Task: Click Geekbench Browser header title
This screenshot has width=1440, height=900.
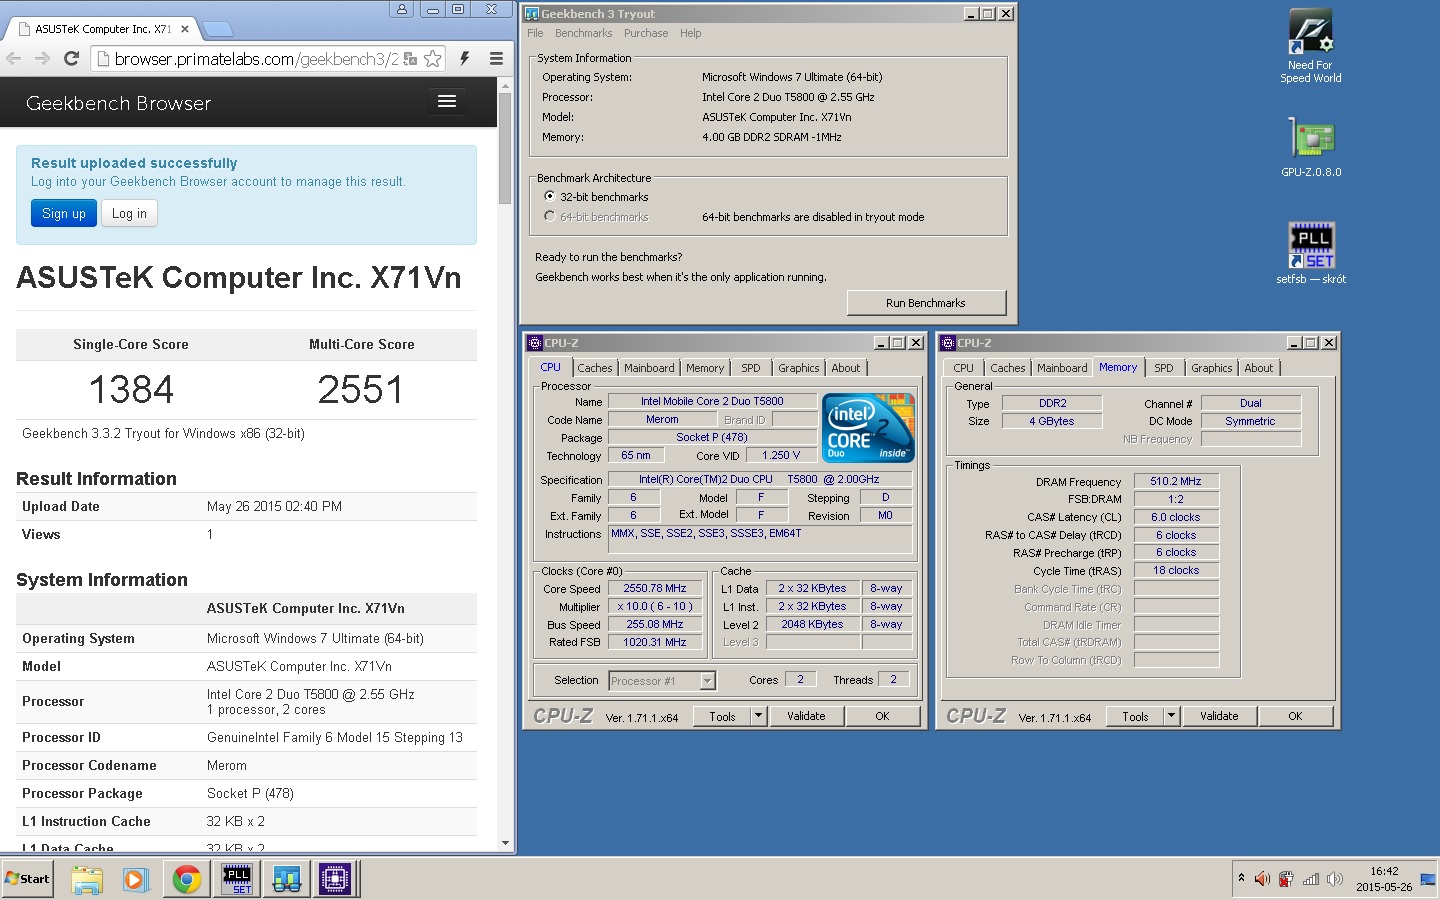Action: [x=118, y=103]
